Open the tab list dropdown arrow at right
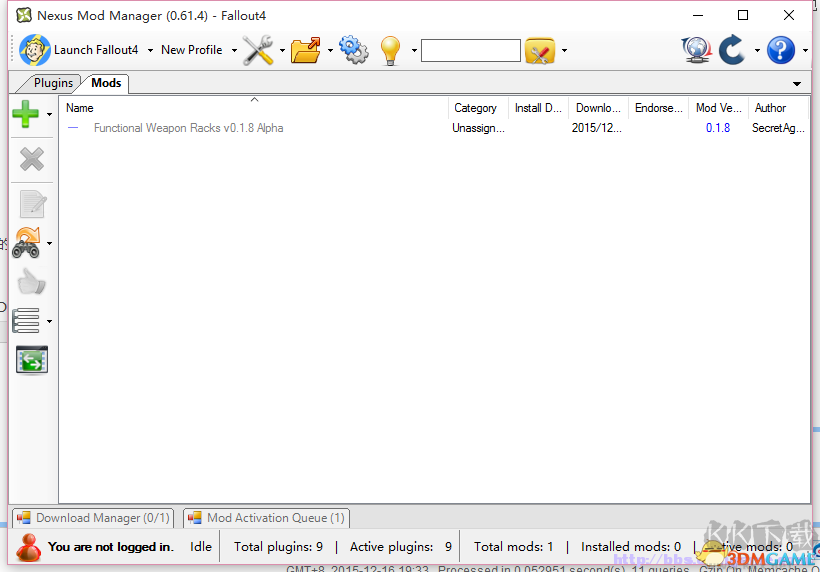 pos(797,84)
